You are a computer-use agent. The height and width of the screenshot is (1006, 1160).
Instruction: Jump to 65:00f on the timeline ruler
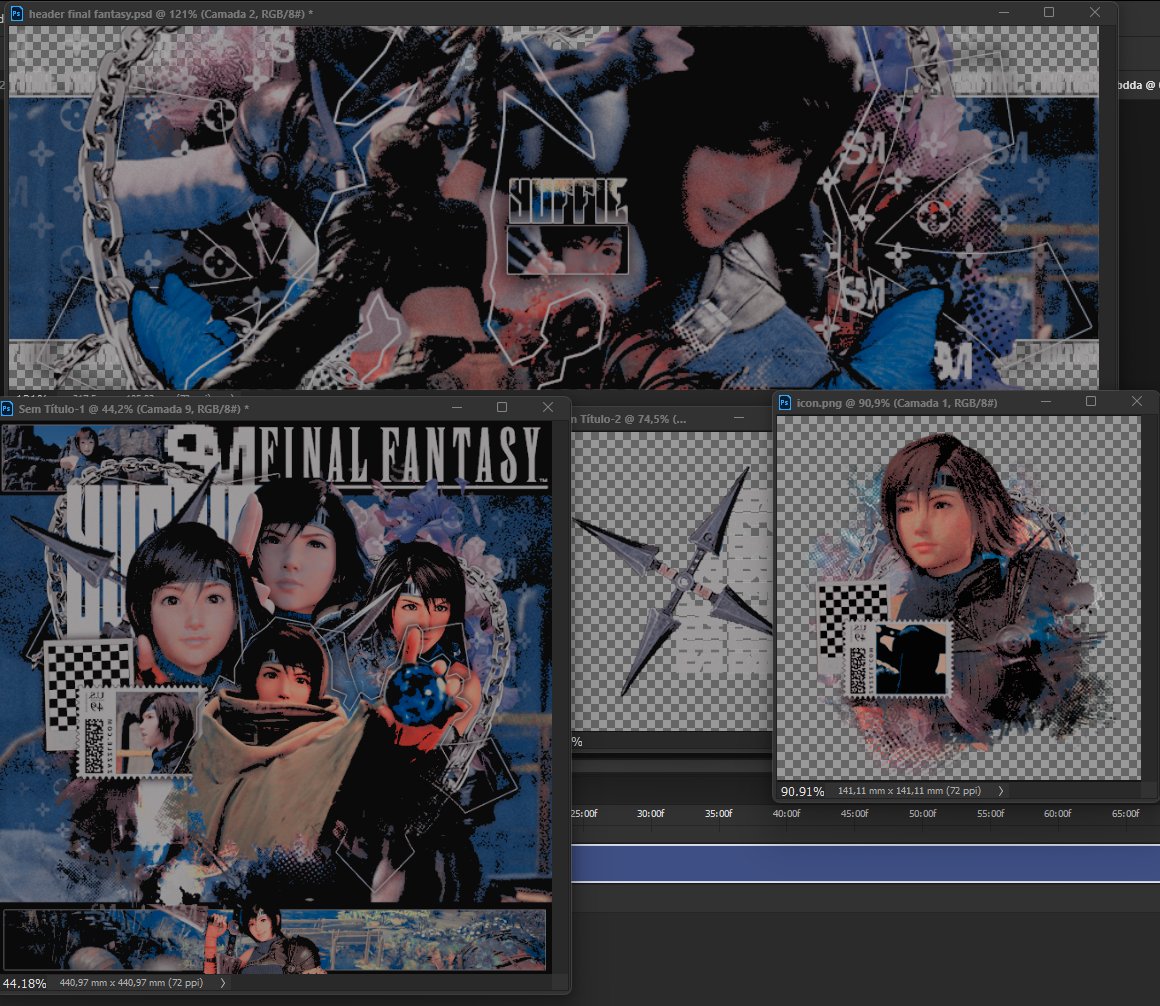[x=1126, y=814]
